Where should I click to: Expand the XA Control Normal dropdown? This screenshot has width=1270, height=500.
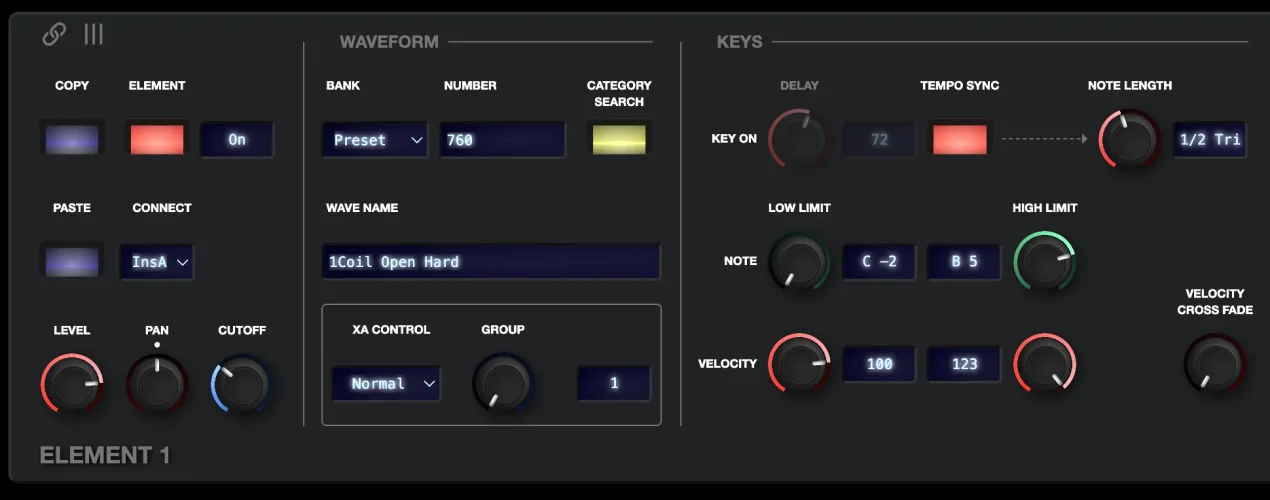pos(386,383)
